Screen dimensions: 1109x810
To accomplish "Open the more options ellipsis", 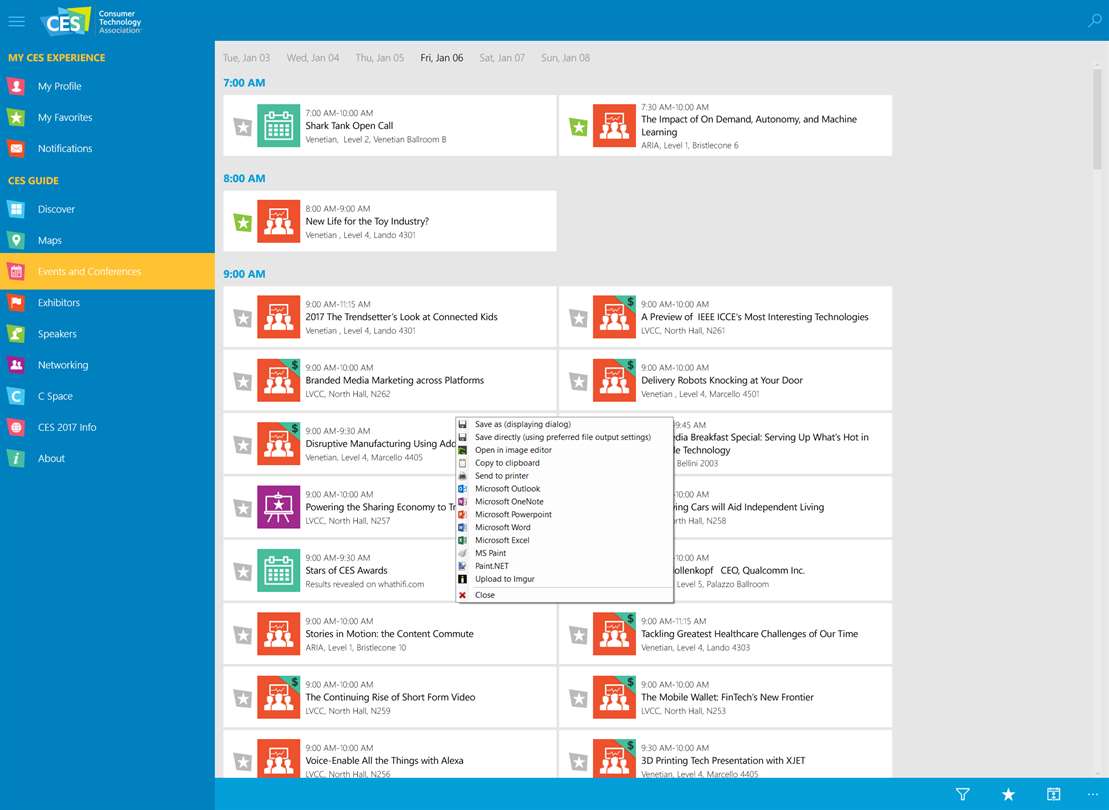I will click(x=1093, y=794).
